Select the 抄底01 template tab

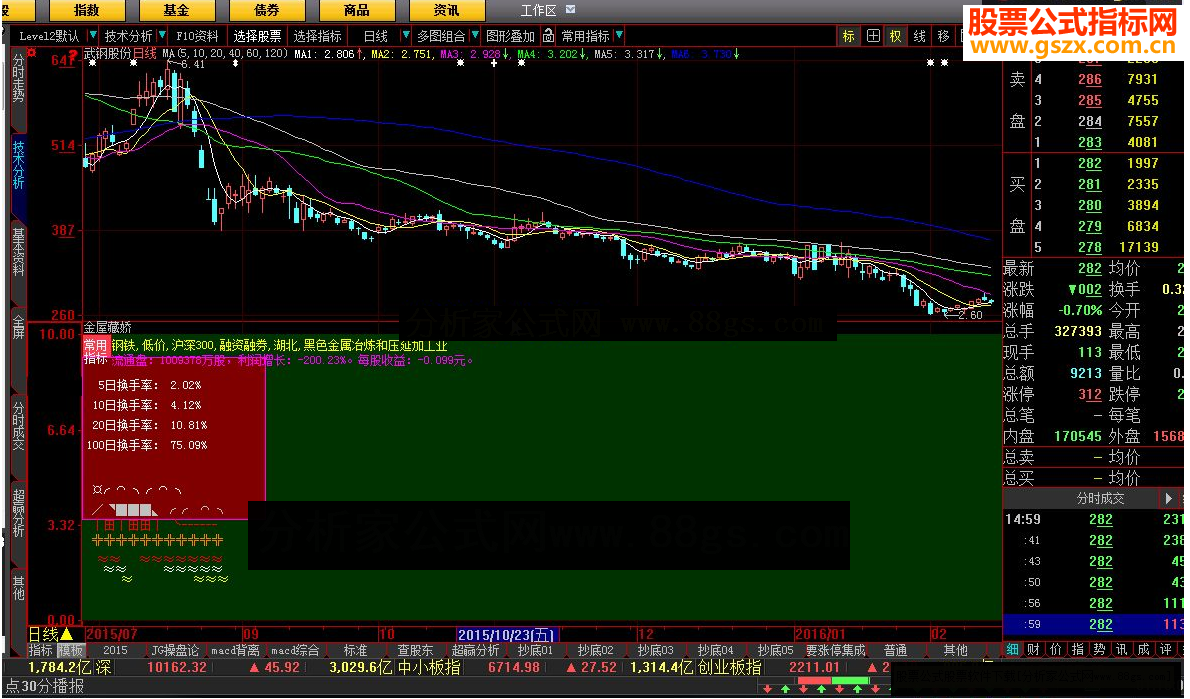click(535, 650)
